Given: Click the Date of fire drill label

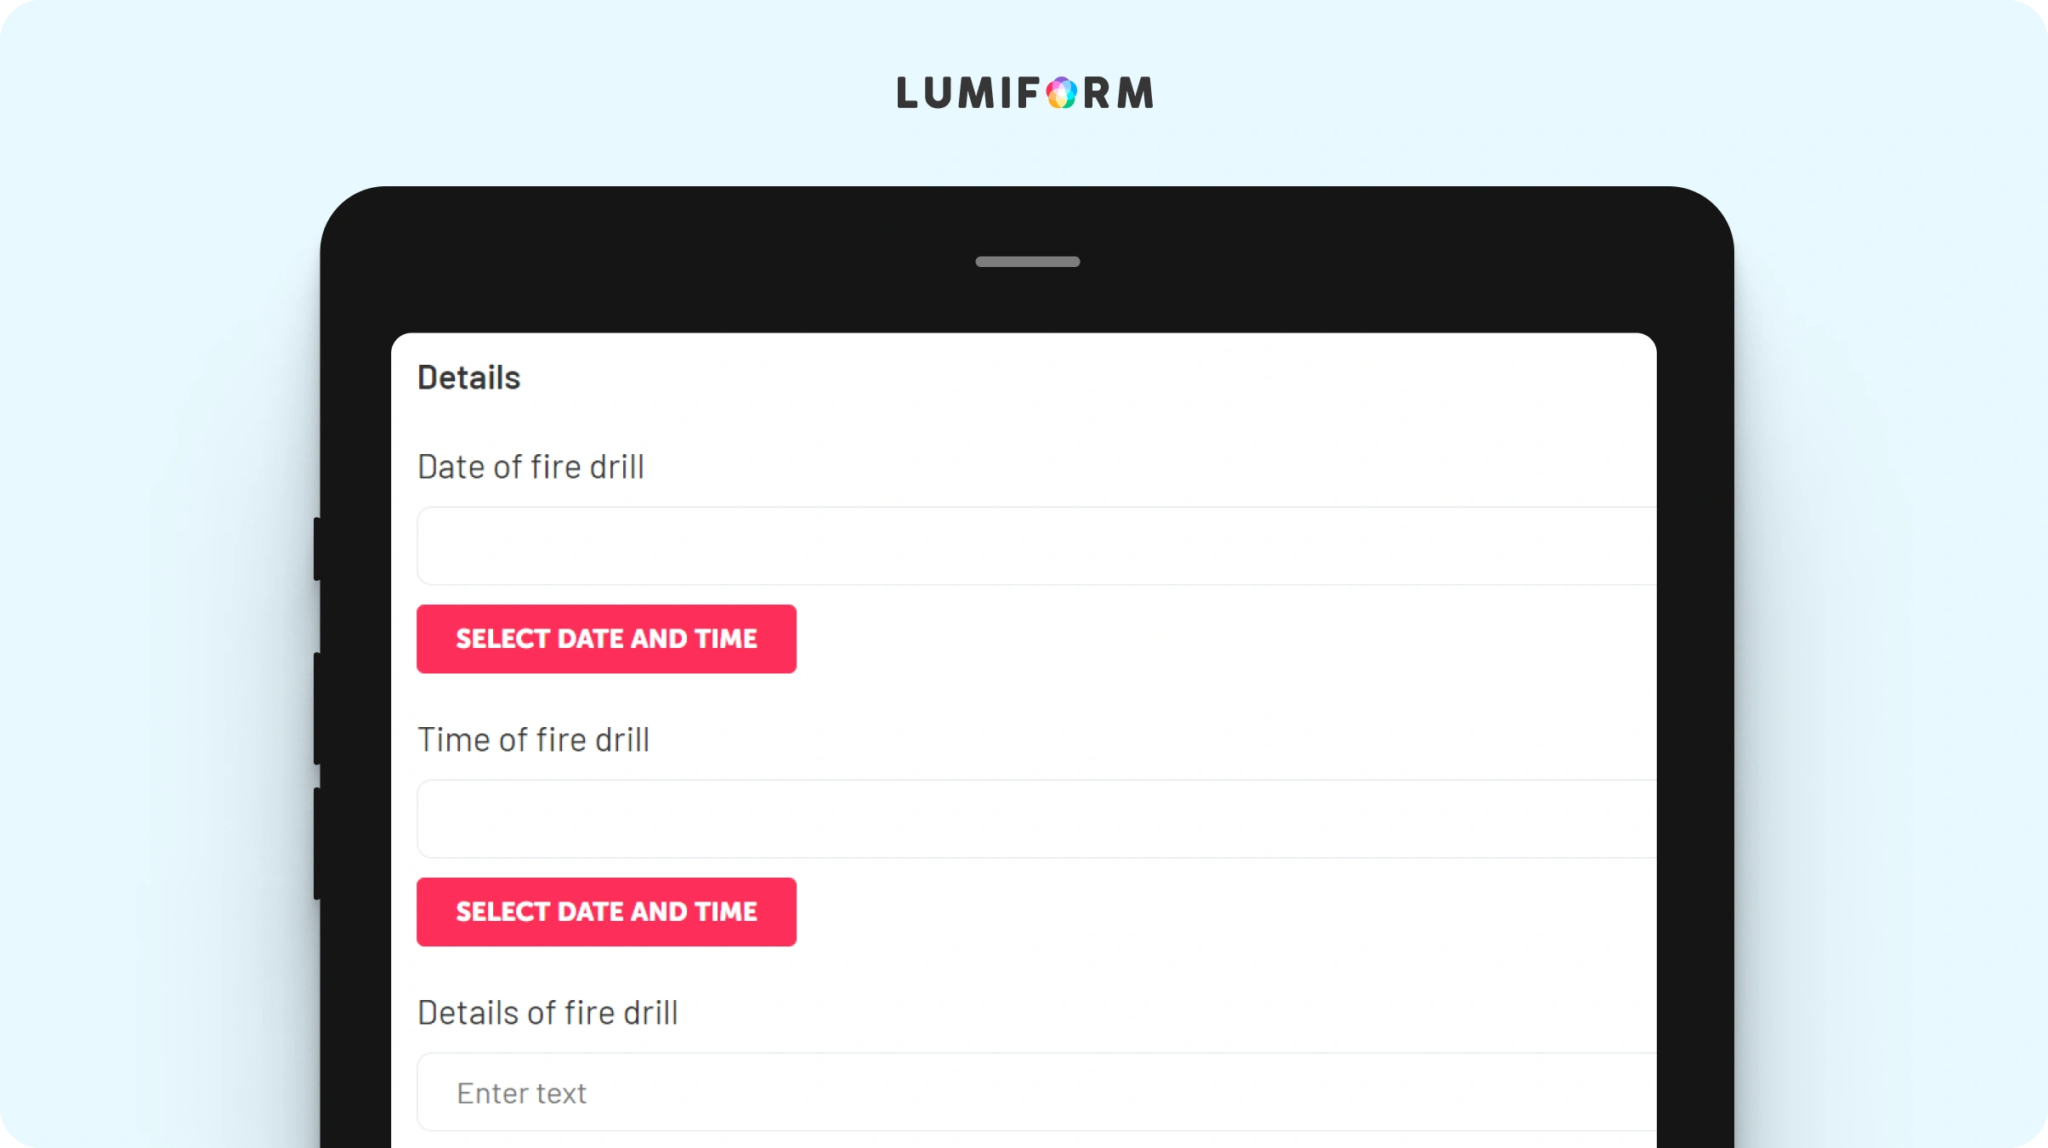Looking at the screenshot, I should pyautogui.click(x=531, y=467).
